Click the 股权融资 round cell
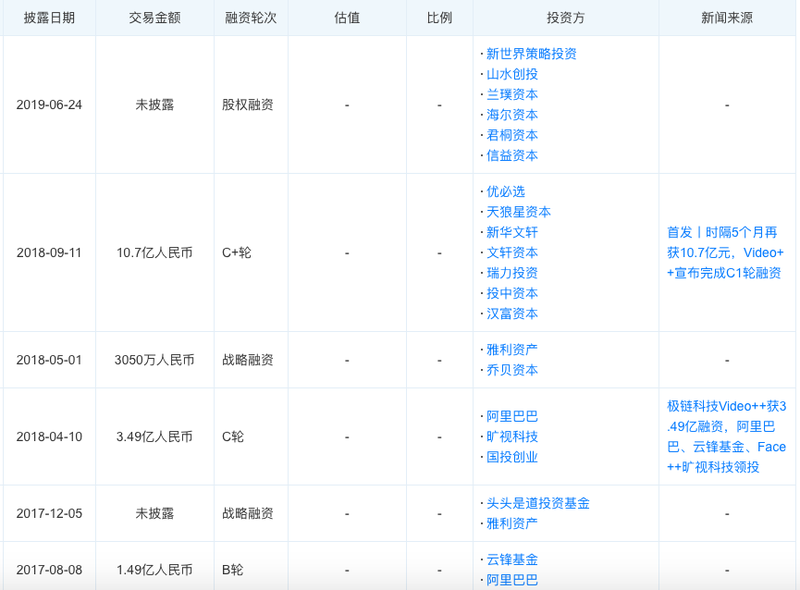Viewport: 800px width, 590px height. click(x=247, y=105)
